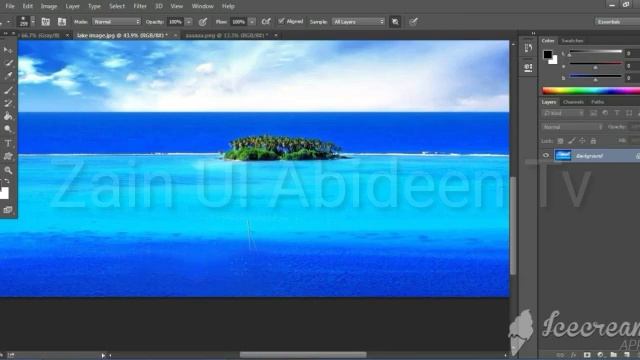Switch to the lake image.jpg document tab
The height and width of the screenshot is (360, 640).
(122, 36)
